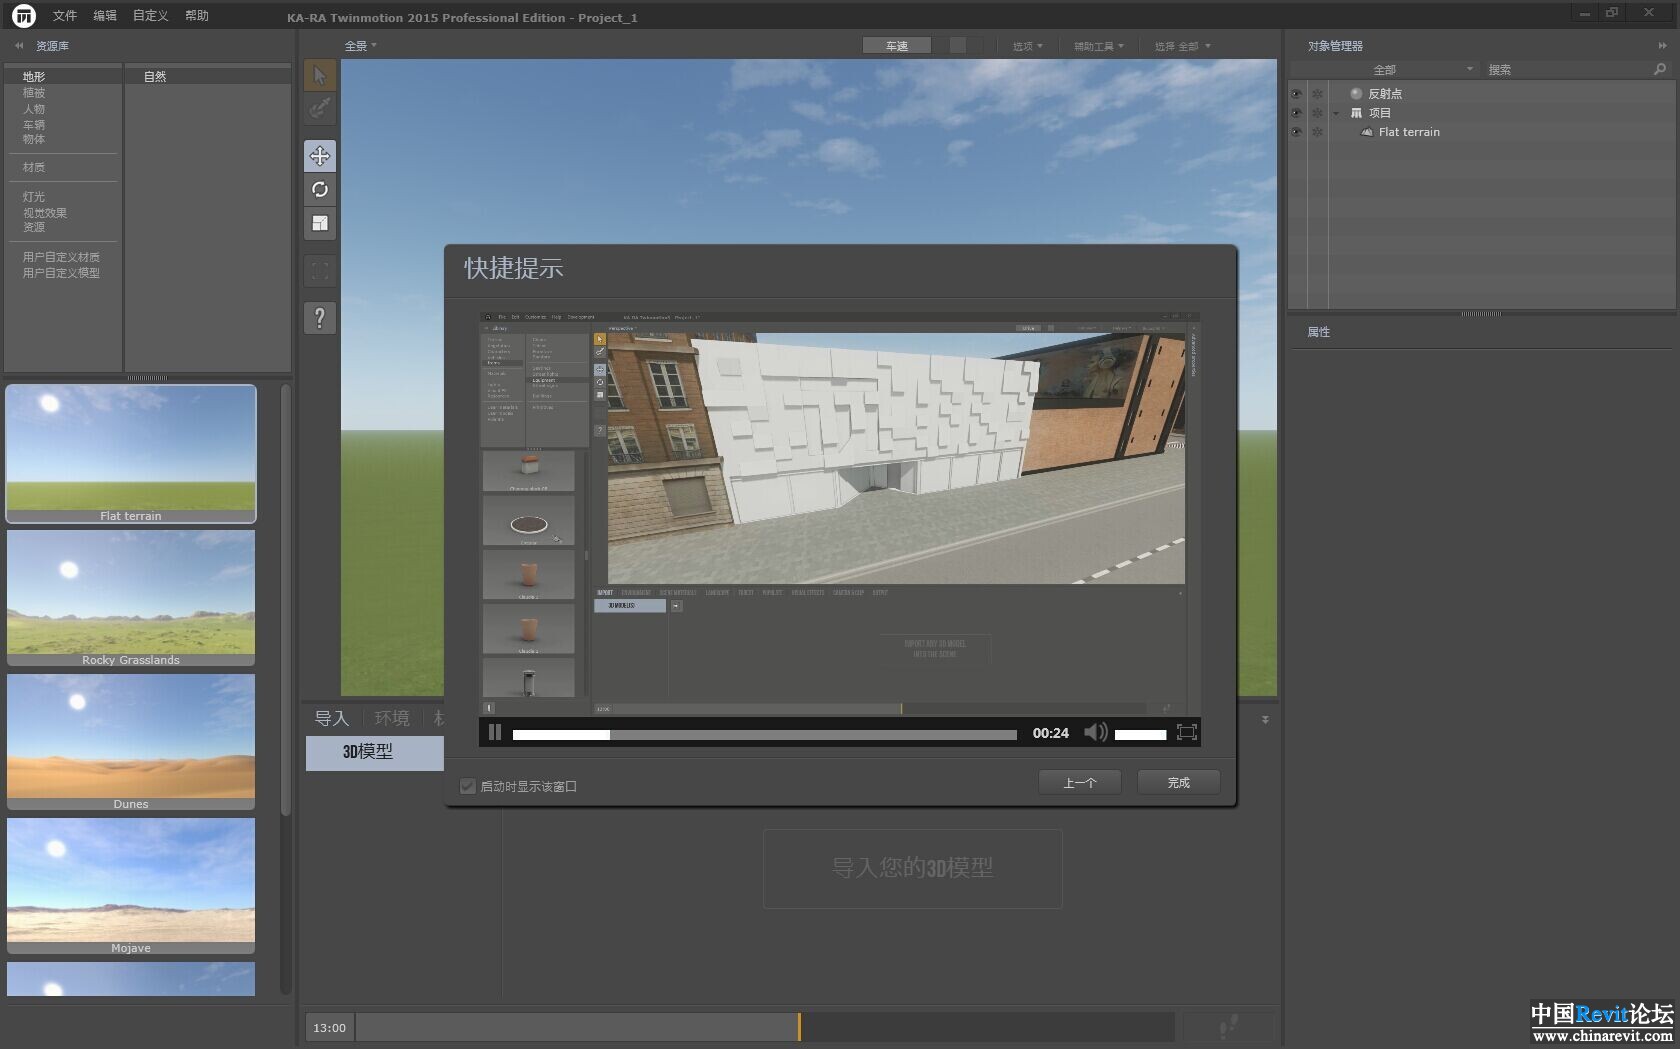Image resolution: width=1680 pixels, height=1049 pixels.
Task: Seek in the tutorial video progress bar
Action: [x=765, y=734]
